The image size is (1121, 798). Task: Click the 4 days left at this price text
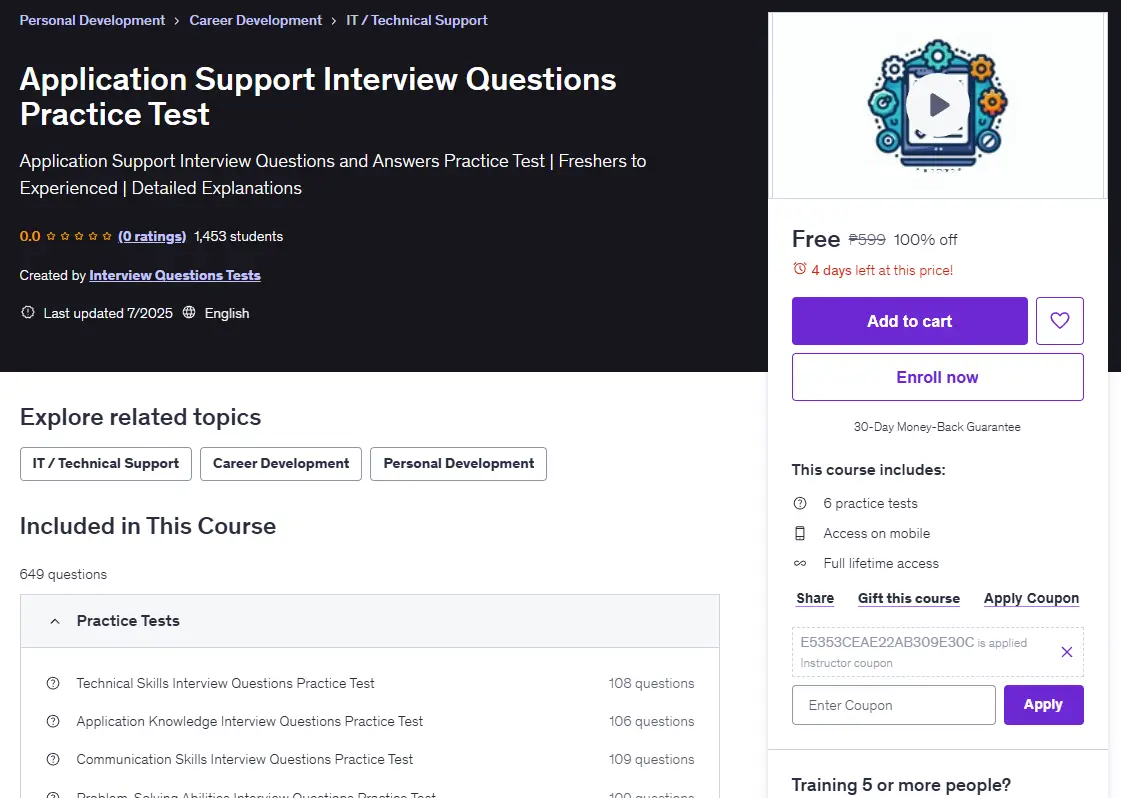point(882,270)
